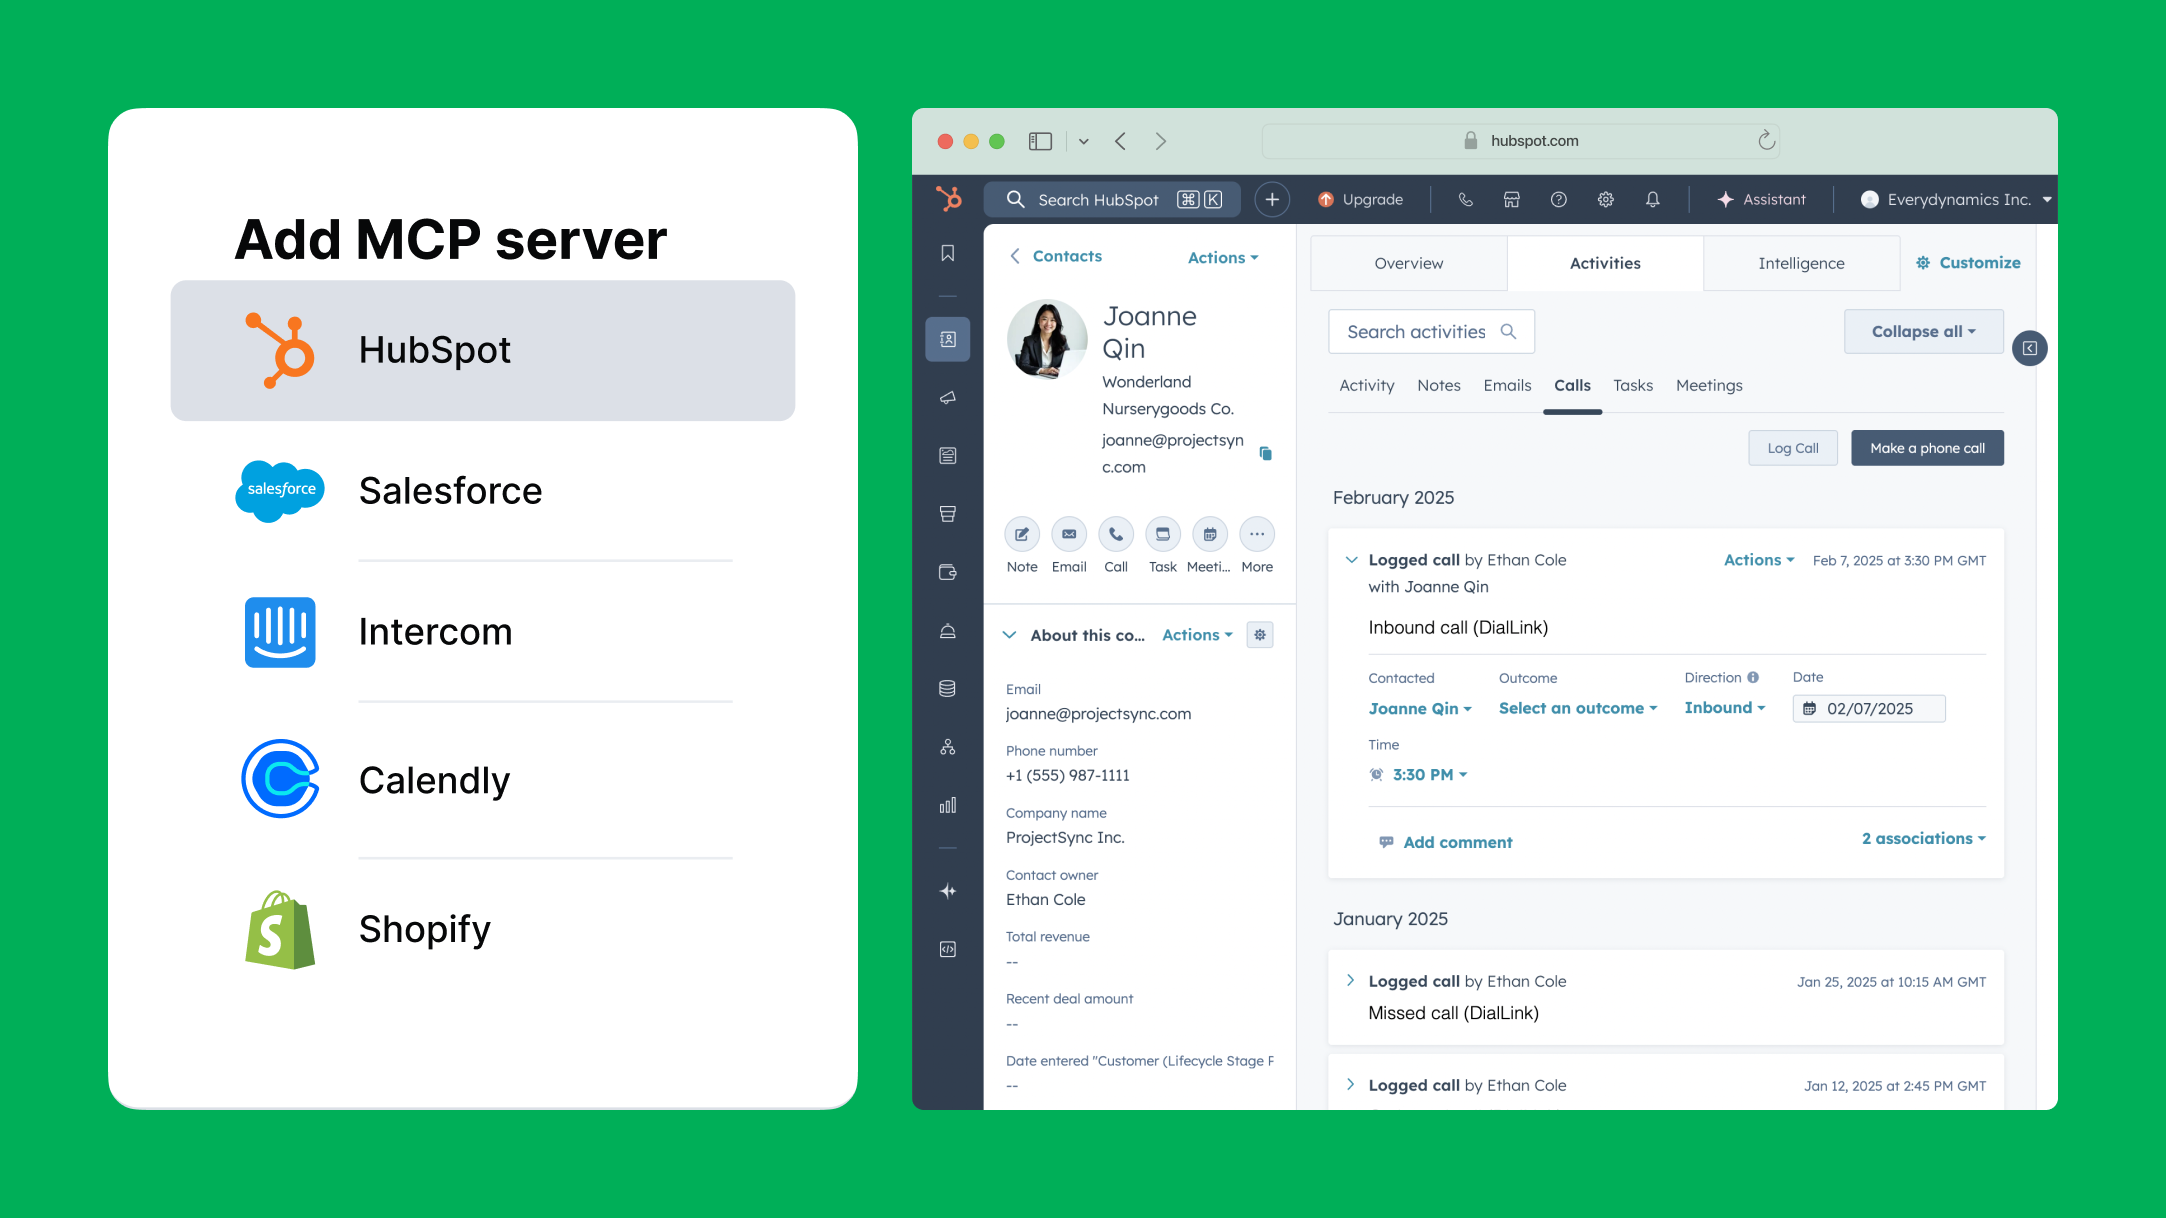The height and width of the screenshot is (1218, 2166).
Task: Open Notifications bell icon
Action: [x=1652, y=199]
